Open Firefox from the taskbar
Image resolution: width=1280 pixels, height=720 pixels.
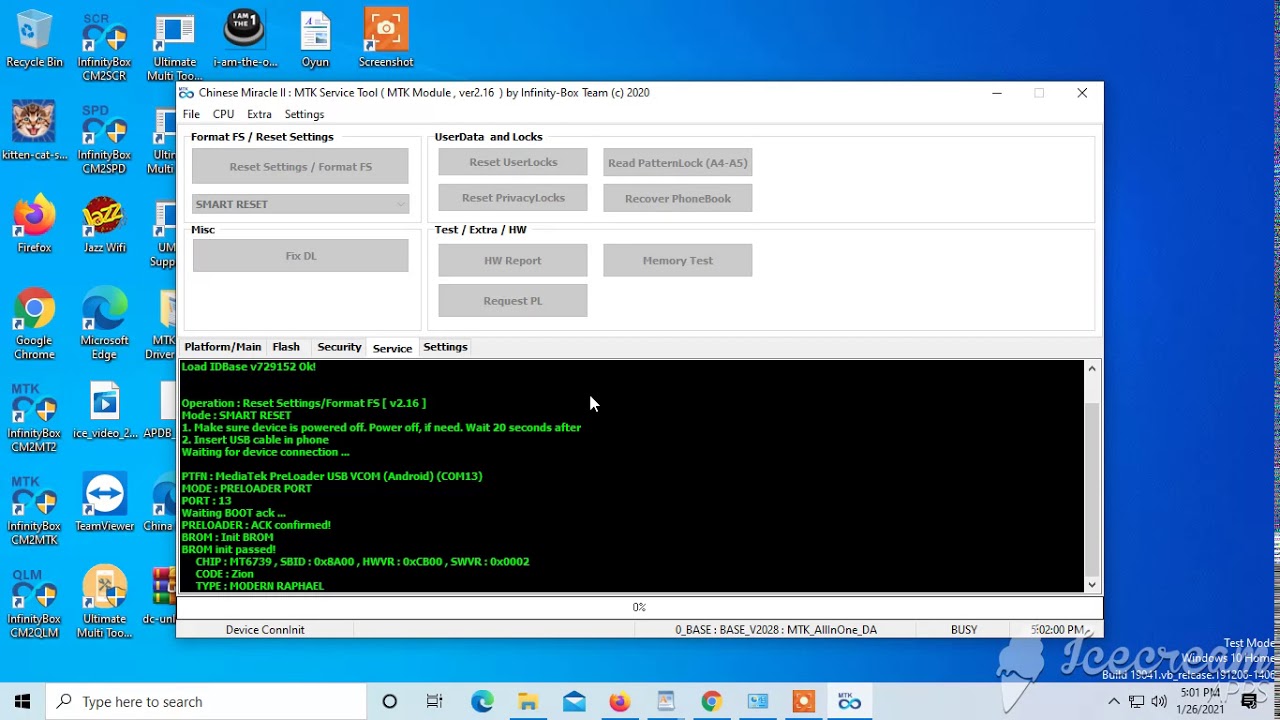pyautogui.click(x=620, y=702)
